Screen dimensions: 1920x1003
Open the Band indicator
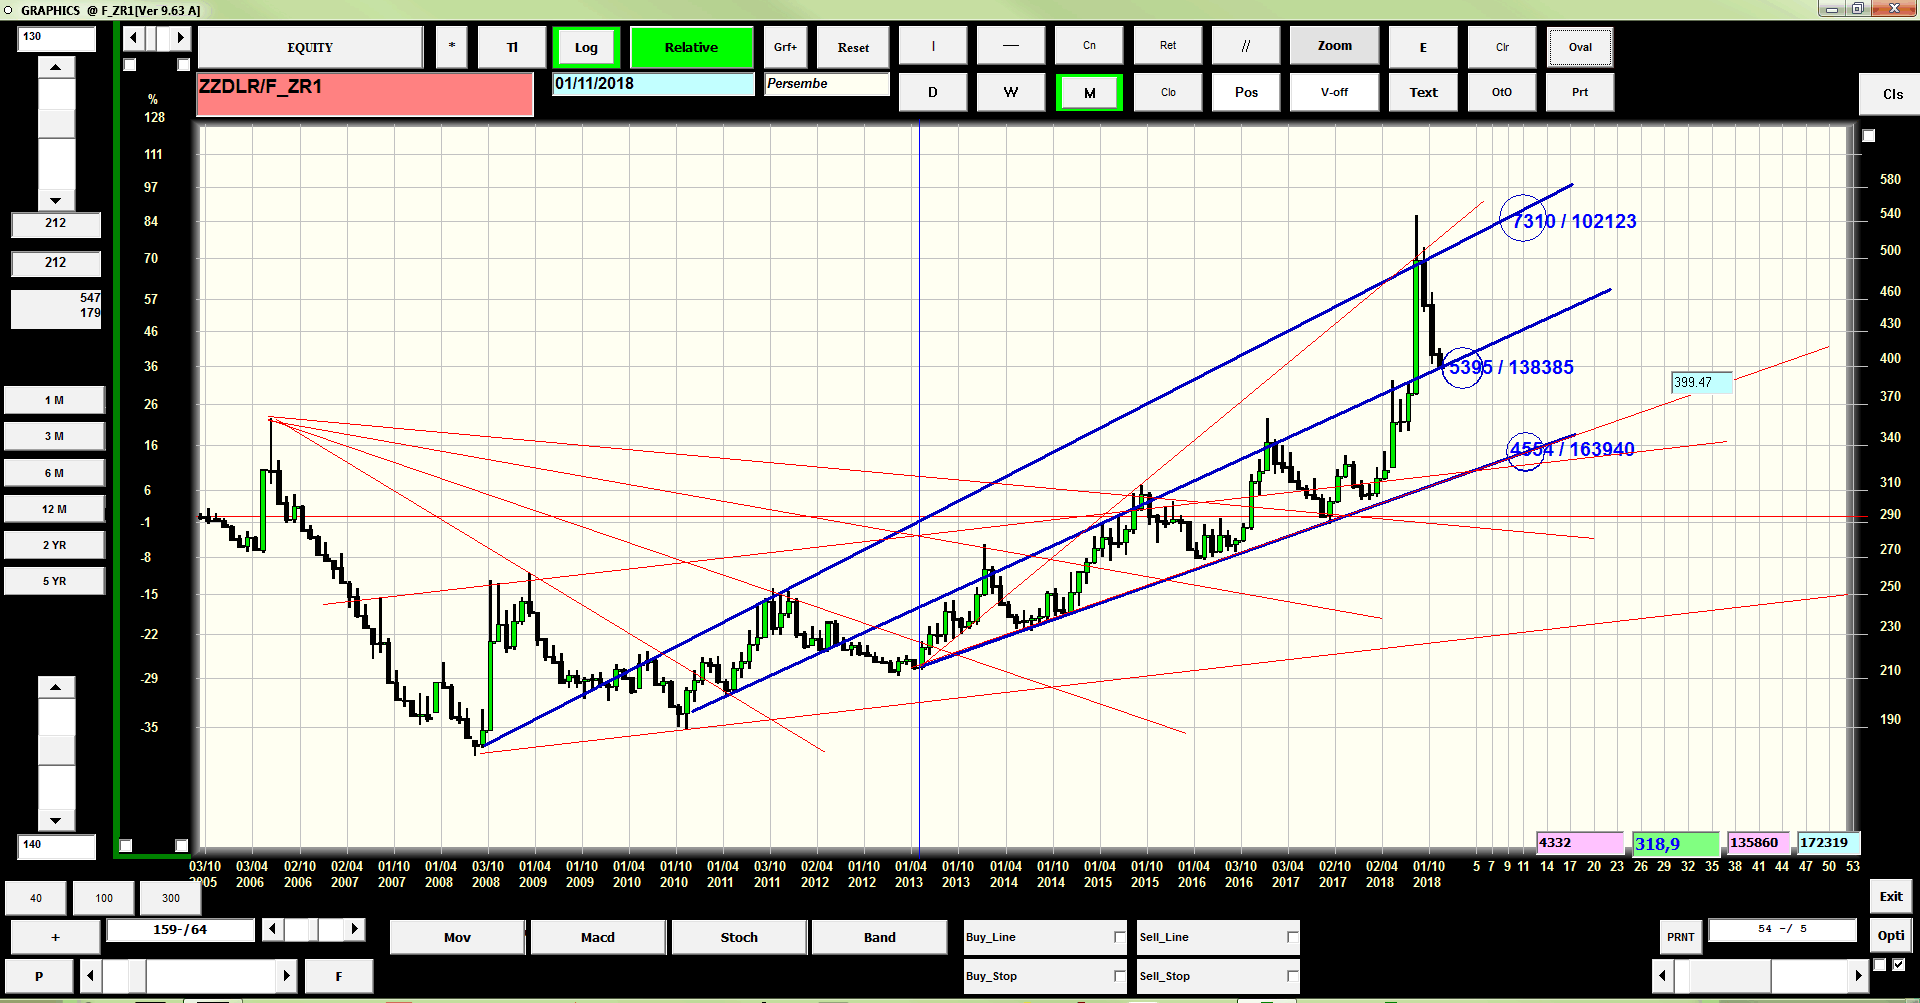(880, 937)
